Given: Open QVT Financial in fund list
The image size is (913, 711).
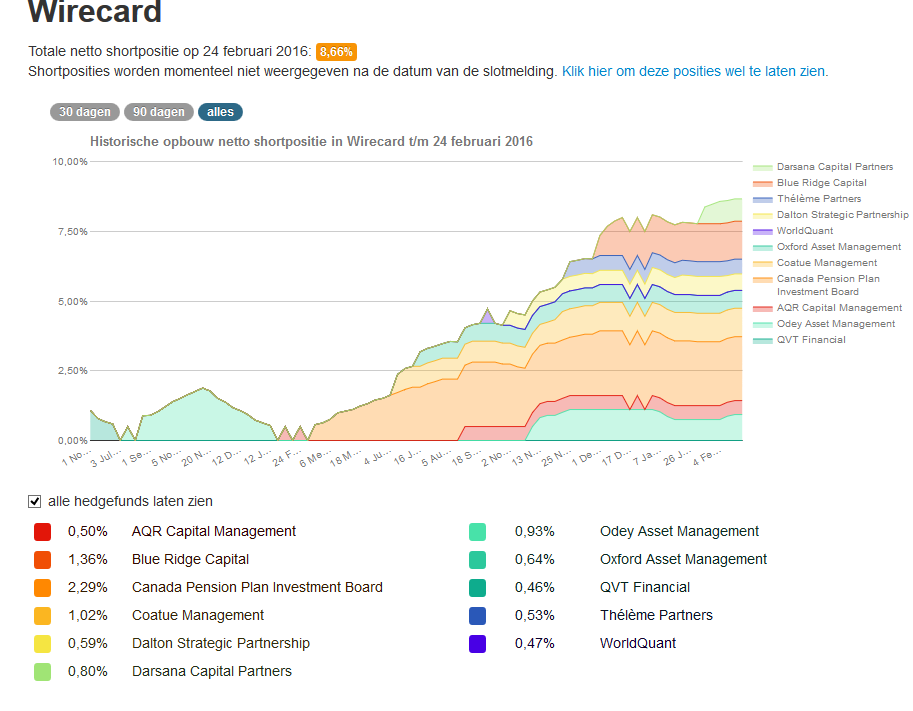Looking at the screenshot, I should [x=645, y=587].
